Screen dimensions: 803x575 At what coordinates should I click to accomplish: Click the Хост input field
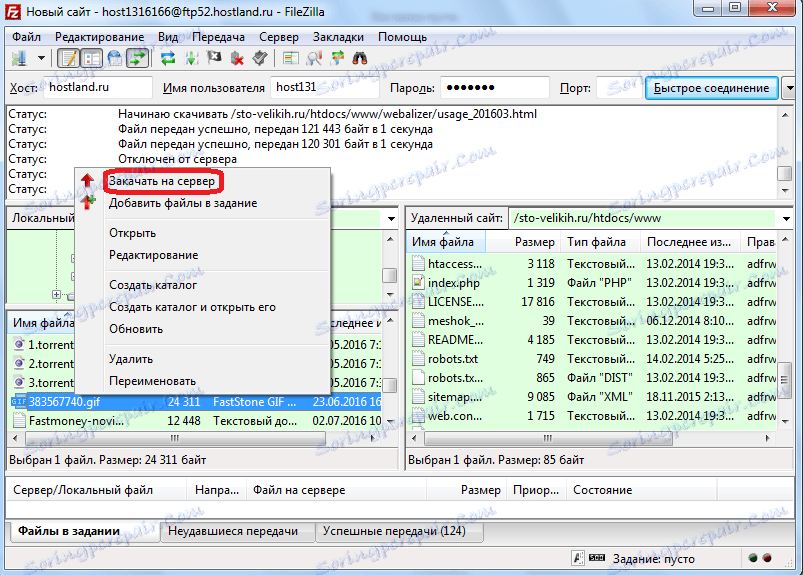pyautogui.click(x=97, y=88)
